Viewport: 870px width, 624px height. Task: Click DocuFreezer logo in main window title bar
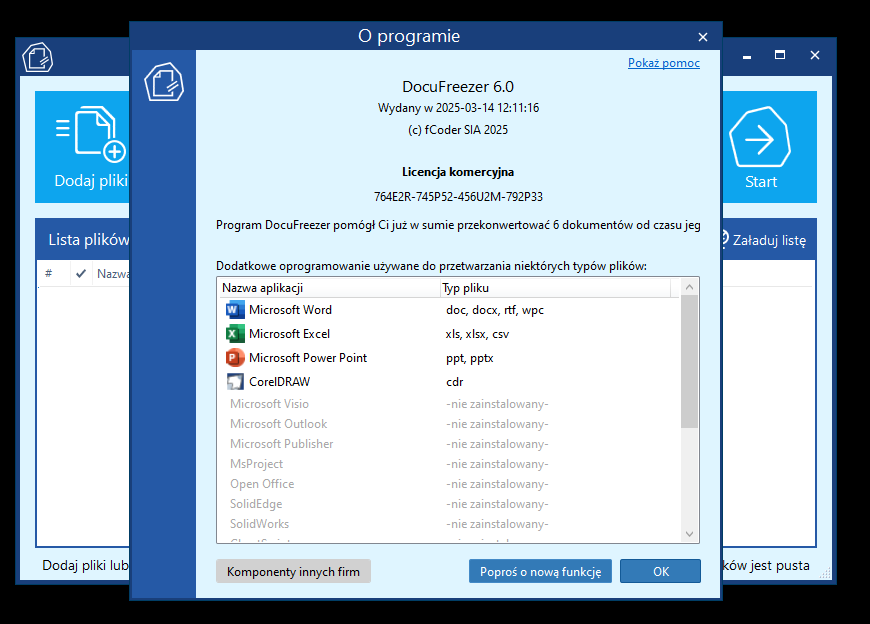coord(37,57)
